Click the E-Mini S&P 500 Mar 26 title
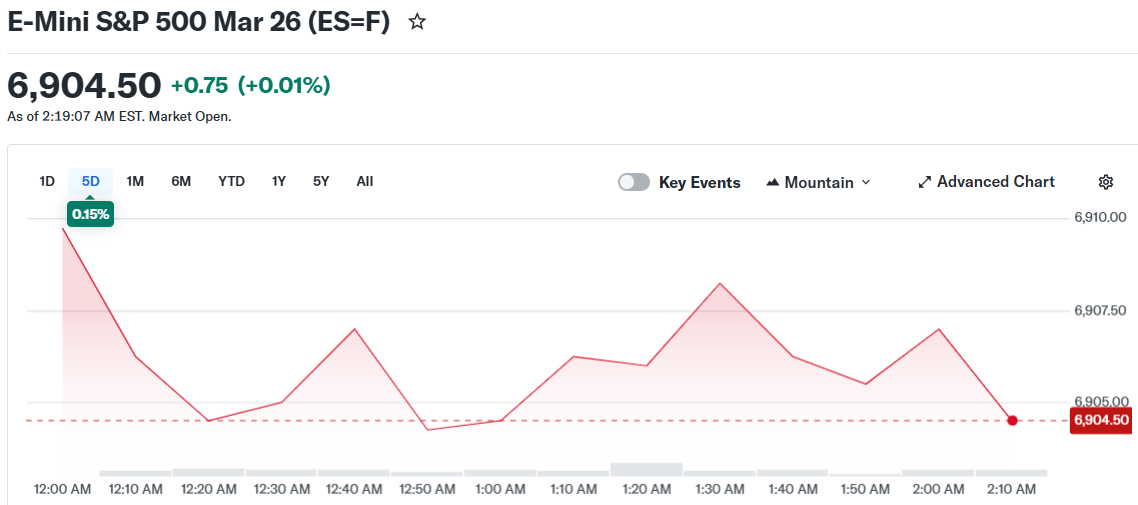Image resolution: width=1138 pixels, height=505 pixels. pos(199,22)
